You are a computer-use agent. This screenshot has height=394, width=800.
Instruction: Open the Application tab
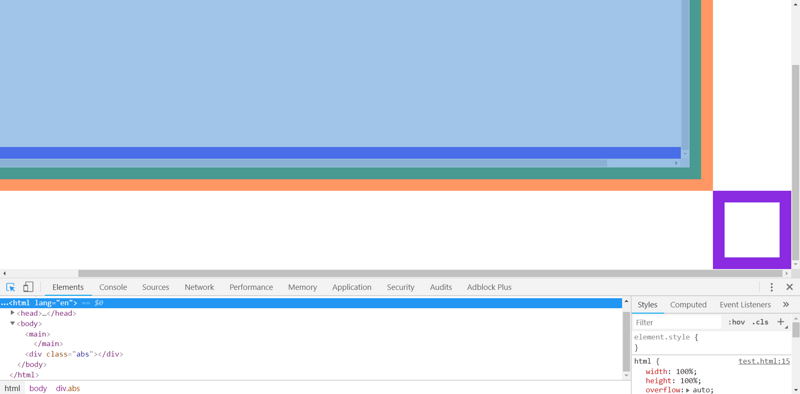[x=352, y=287]
